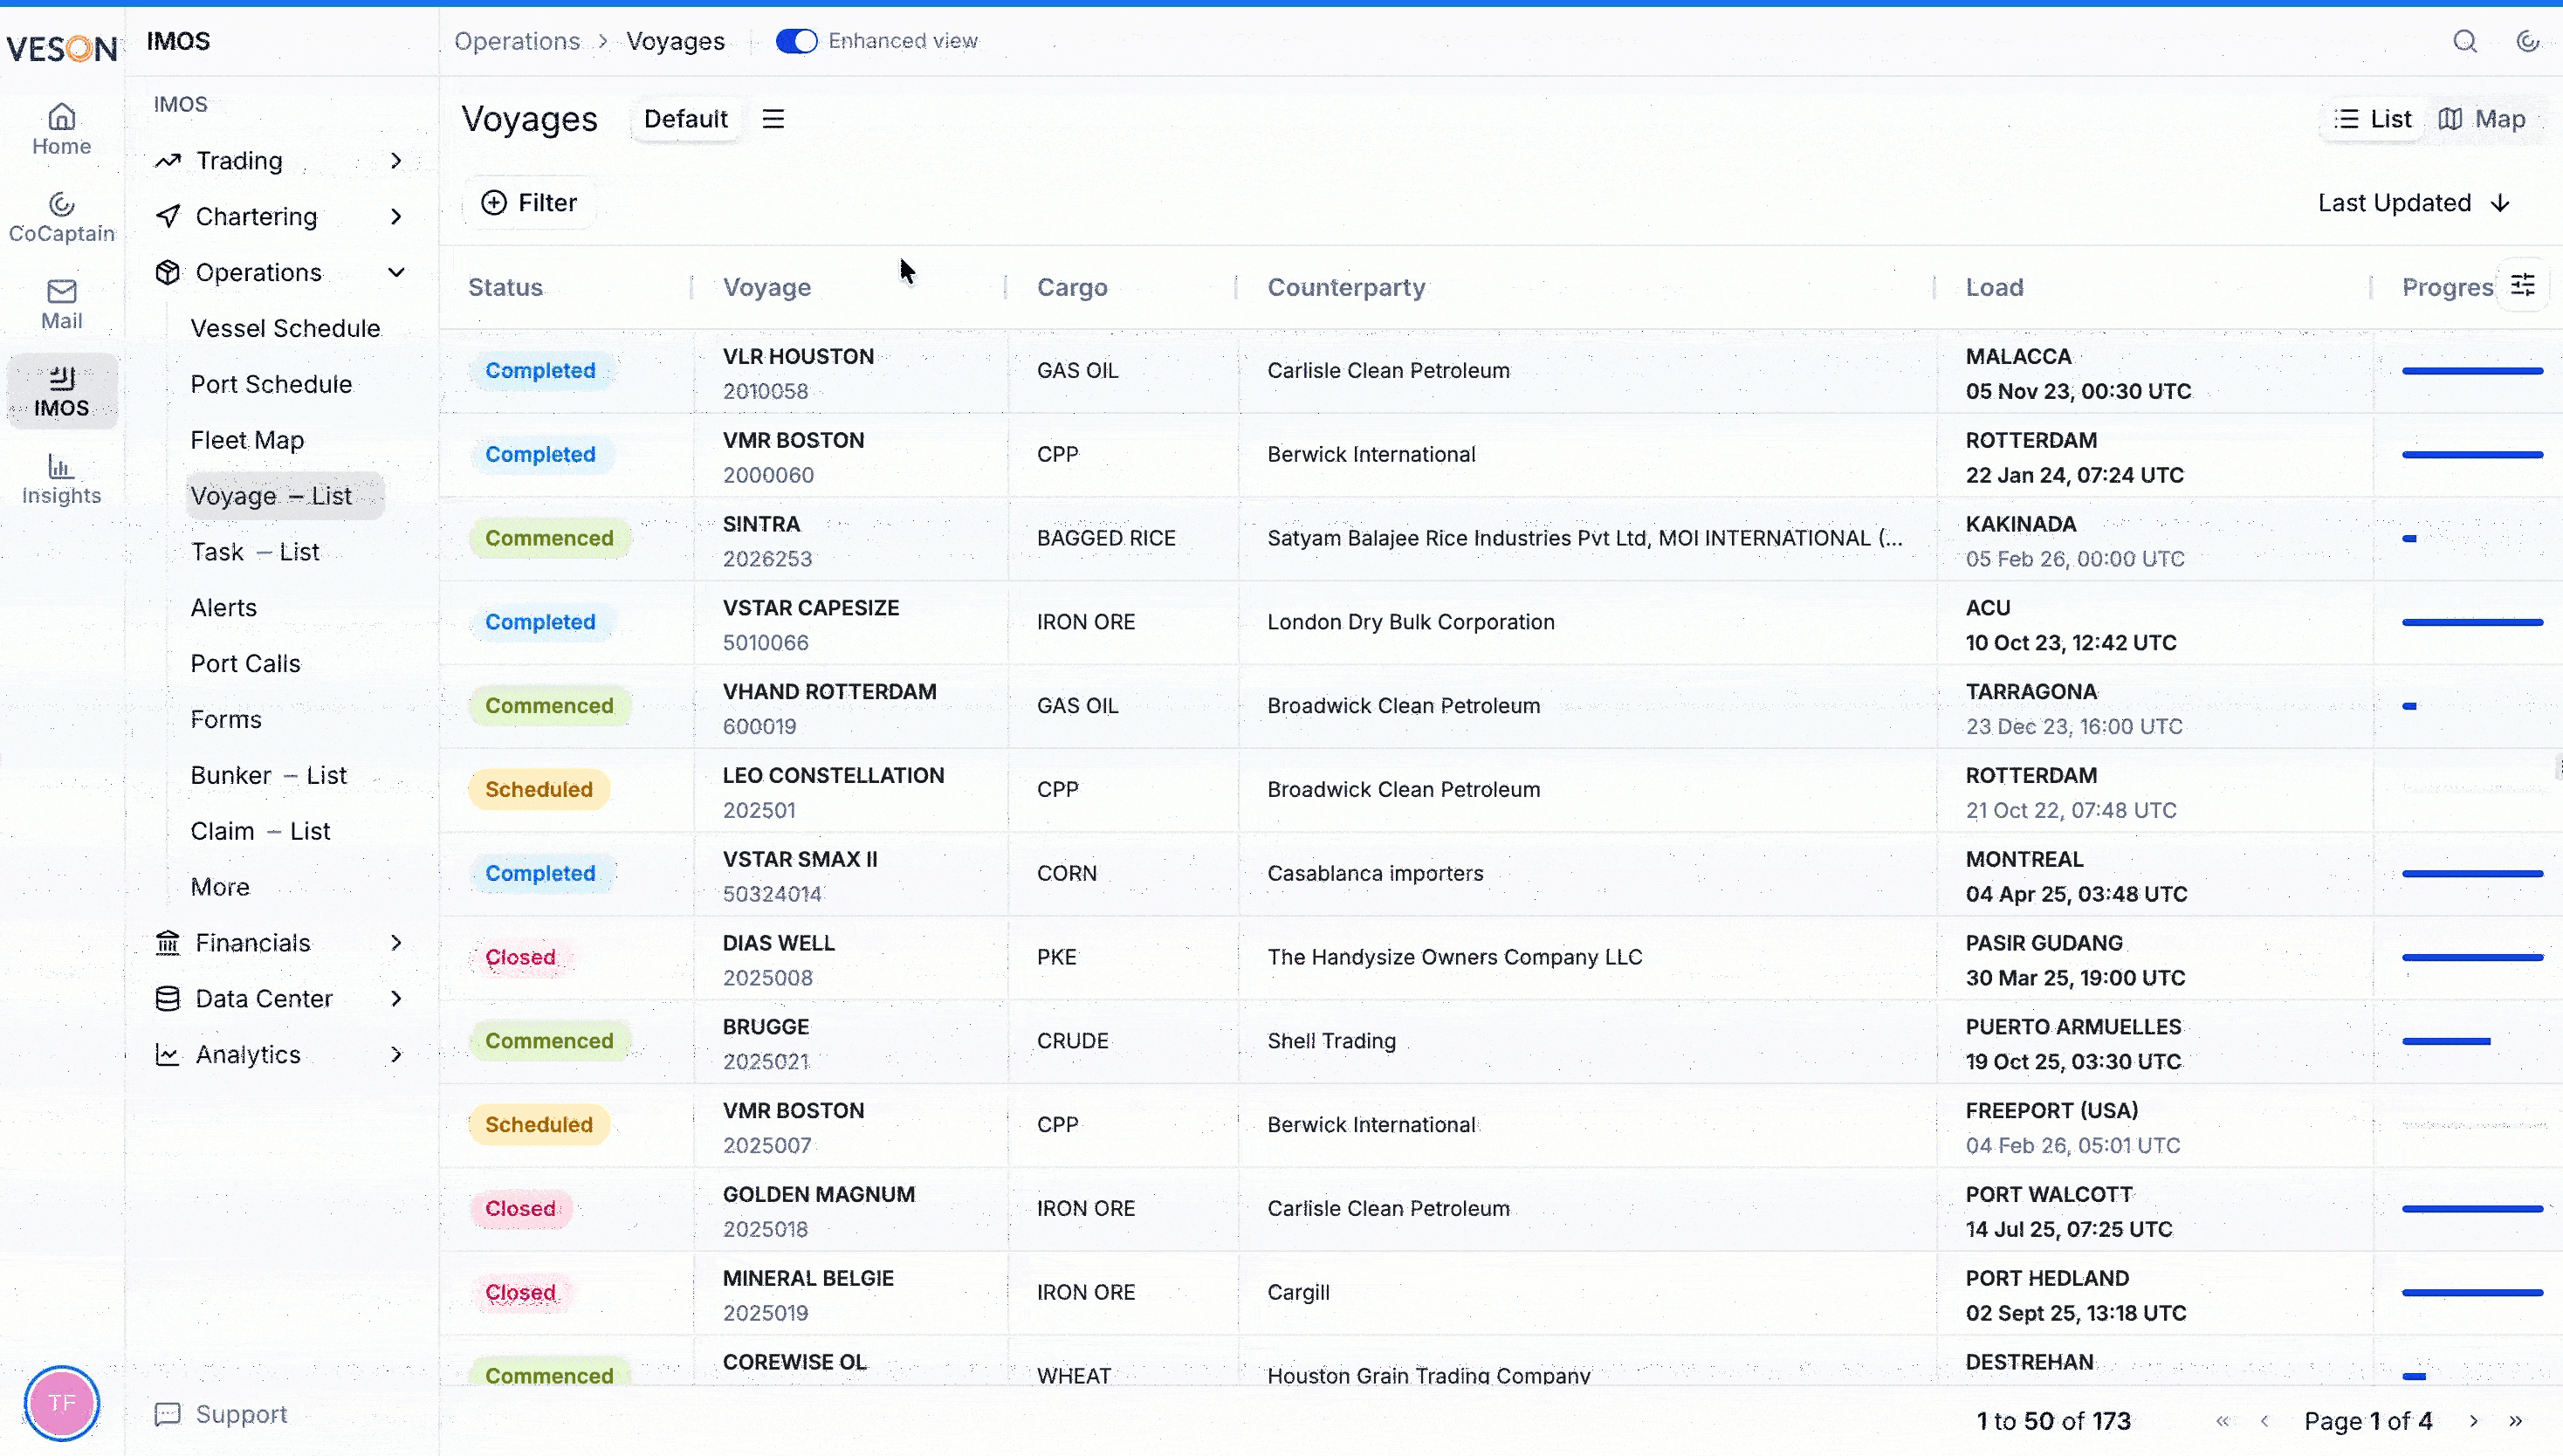The width and height of the screenshot is (2563, 1456).
Task: Sort by the Load column header
Action: 1994,287
